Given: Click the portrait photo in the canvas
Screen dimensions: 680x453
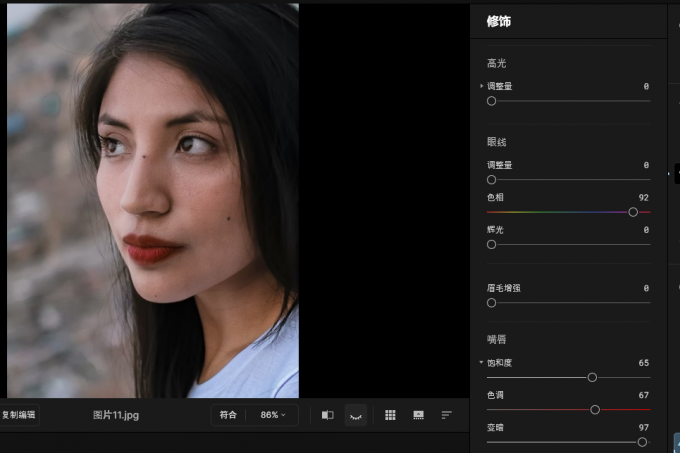Looking at the screenshot, I should (153, 201).
